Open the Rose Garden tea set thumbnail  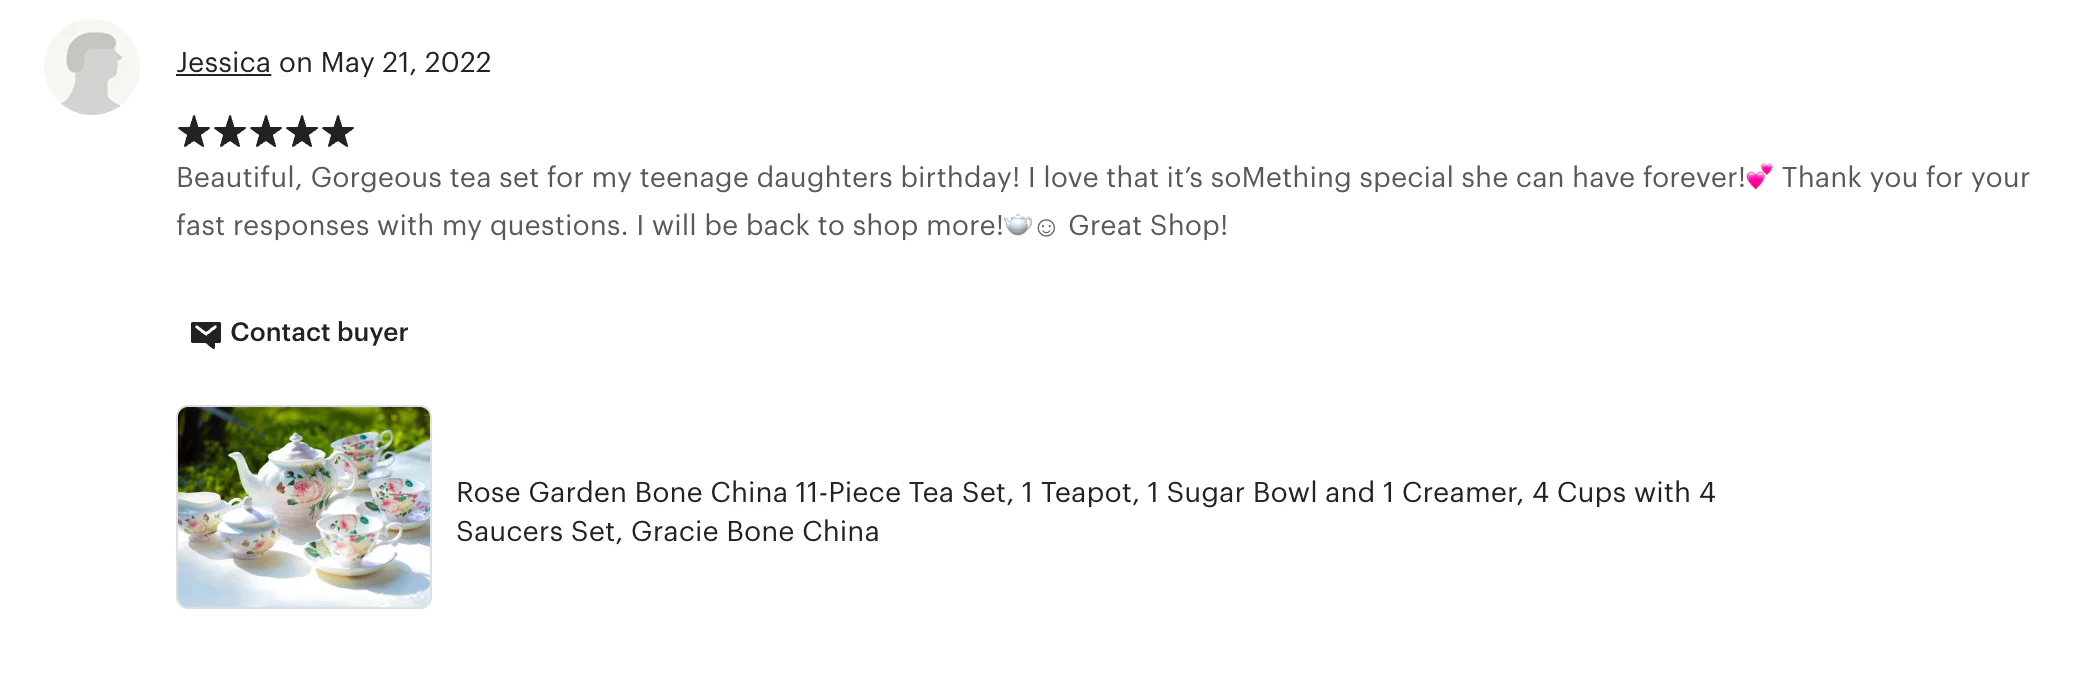click(304, 507)
